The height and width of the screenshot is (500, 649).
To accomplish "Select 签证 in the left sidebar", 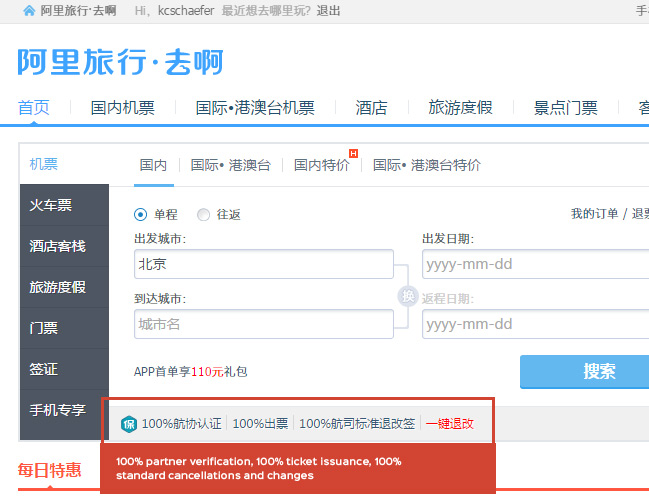I will 65,369.
